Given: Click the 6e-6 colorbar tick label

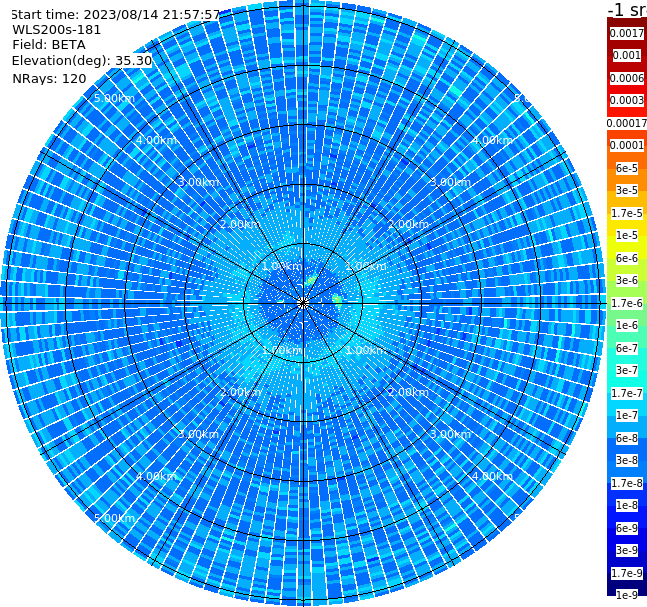Looking at the screenshot, I should 627,258.
